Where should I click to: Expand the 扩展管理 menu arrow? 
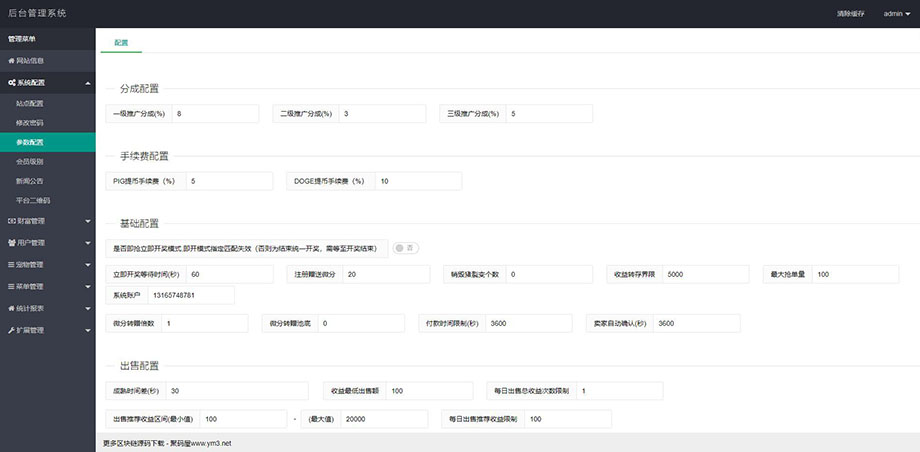click(87, 330)
